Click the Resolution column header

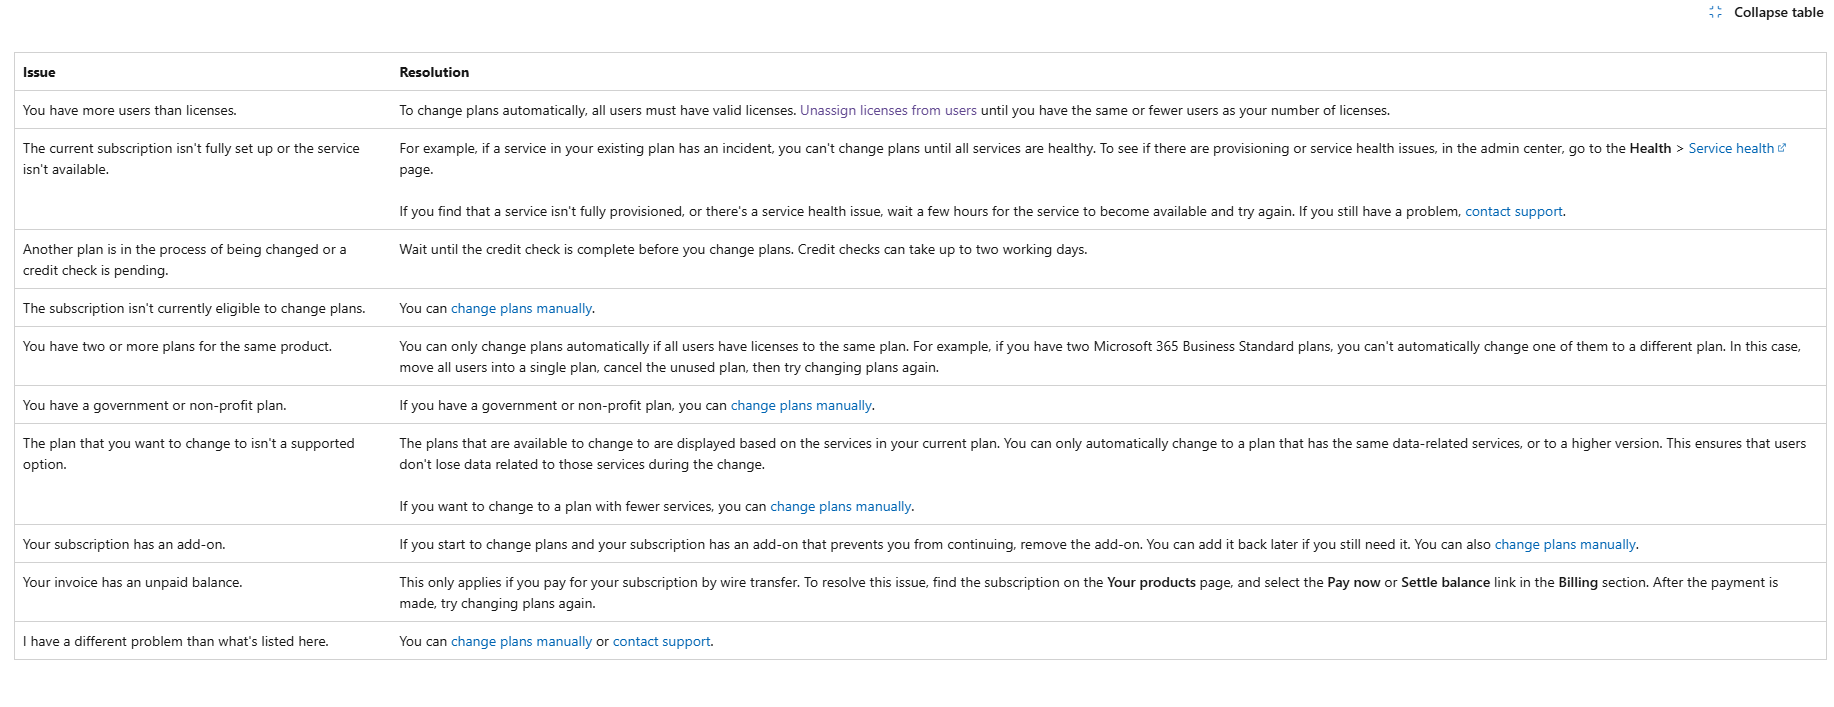coord(434,72)
